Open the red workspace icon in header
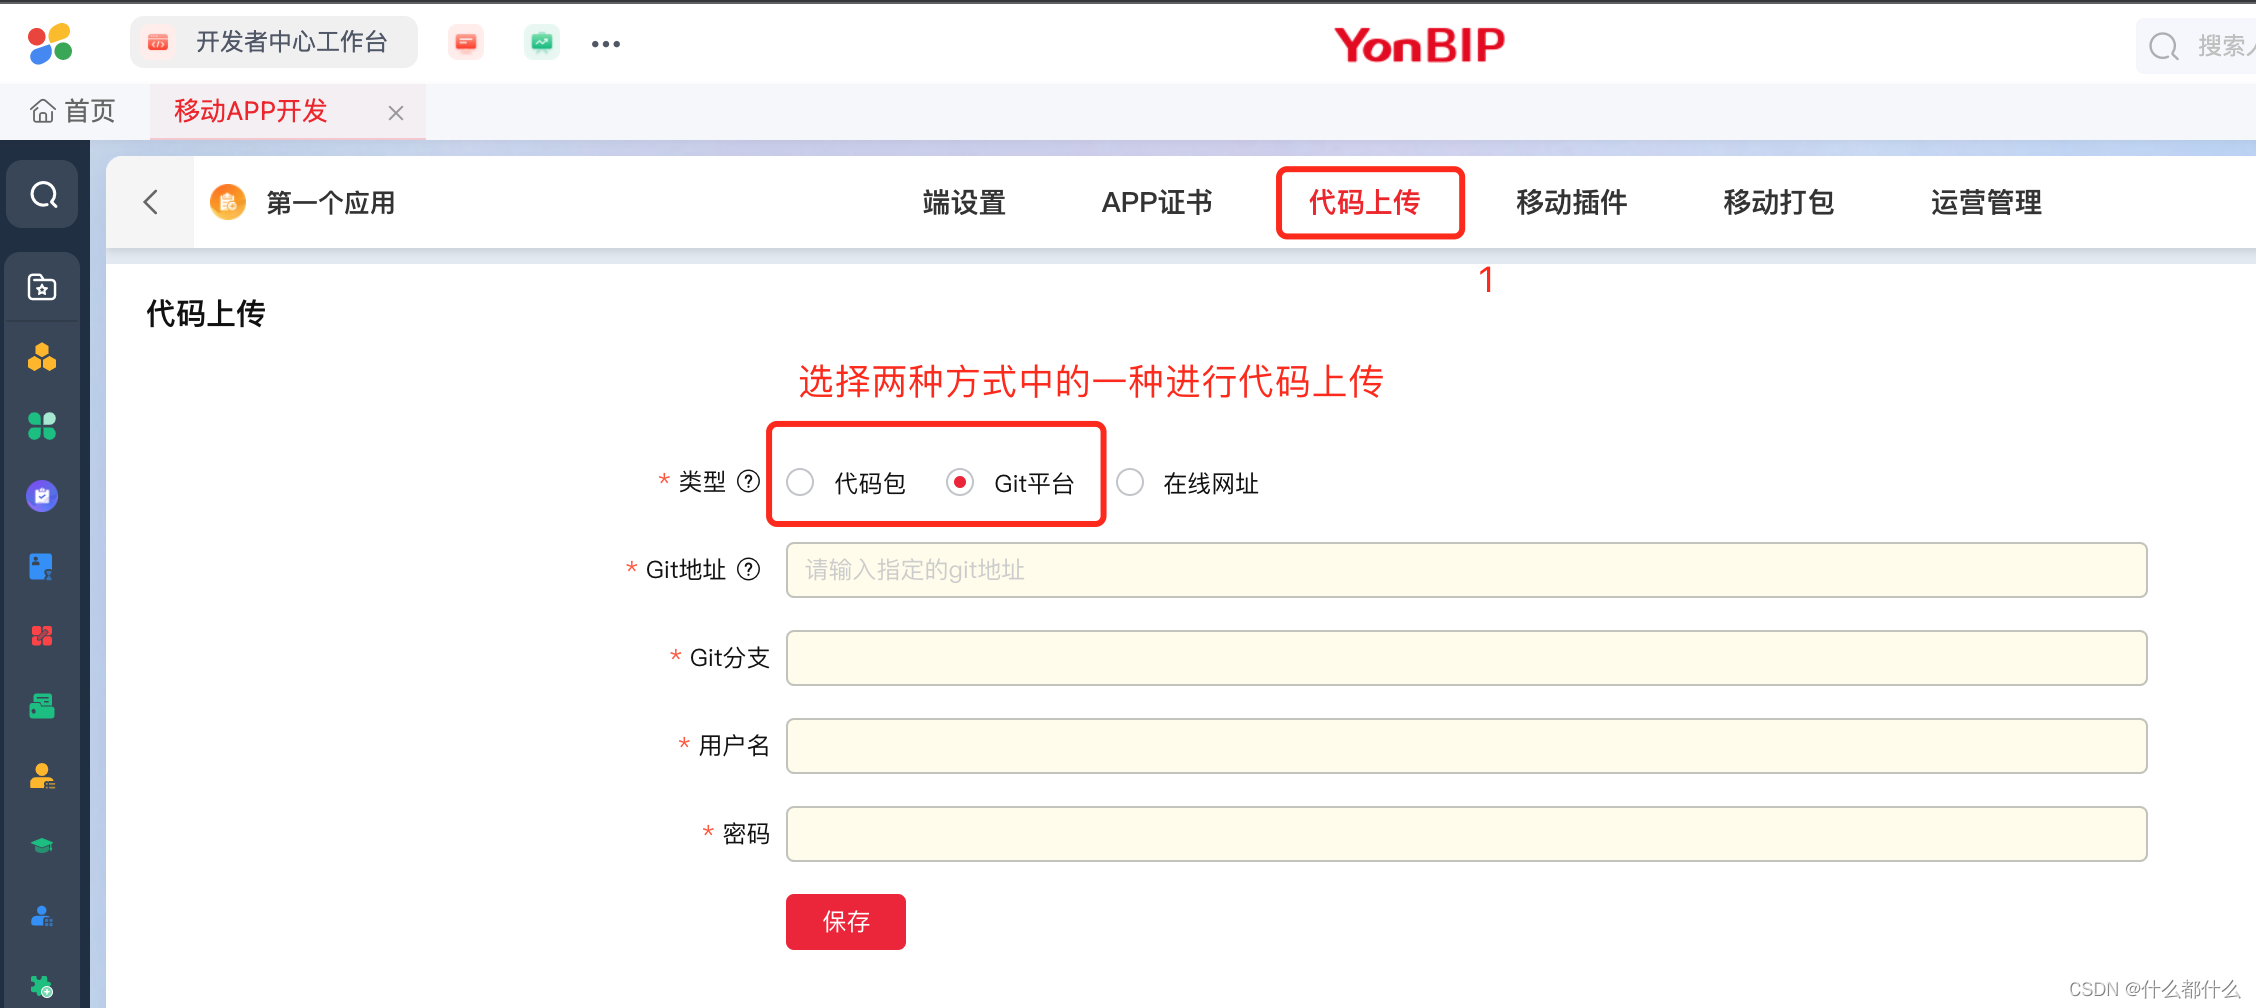The height and width of the screenshot is (1008, 2256). [466, 42]
